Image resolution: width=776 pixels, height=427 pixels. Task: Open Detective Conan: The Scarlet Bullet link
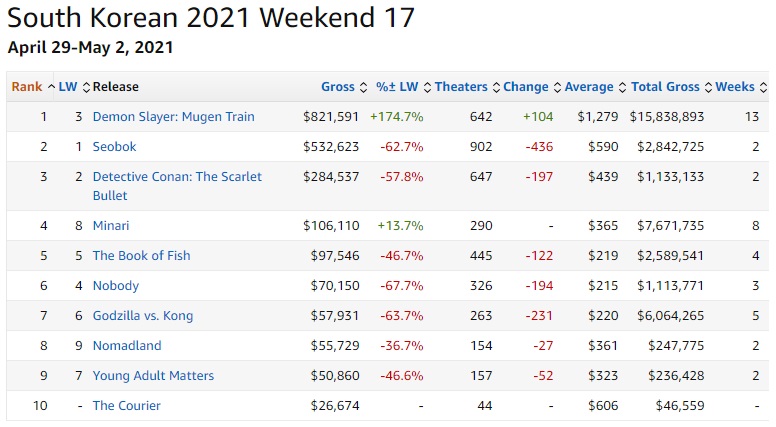pyautogui.click(x=177, y=177)
